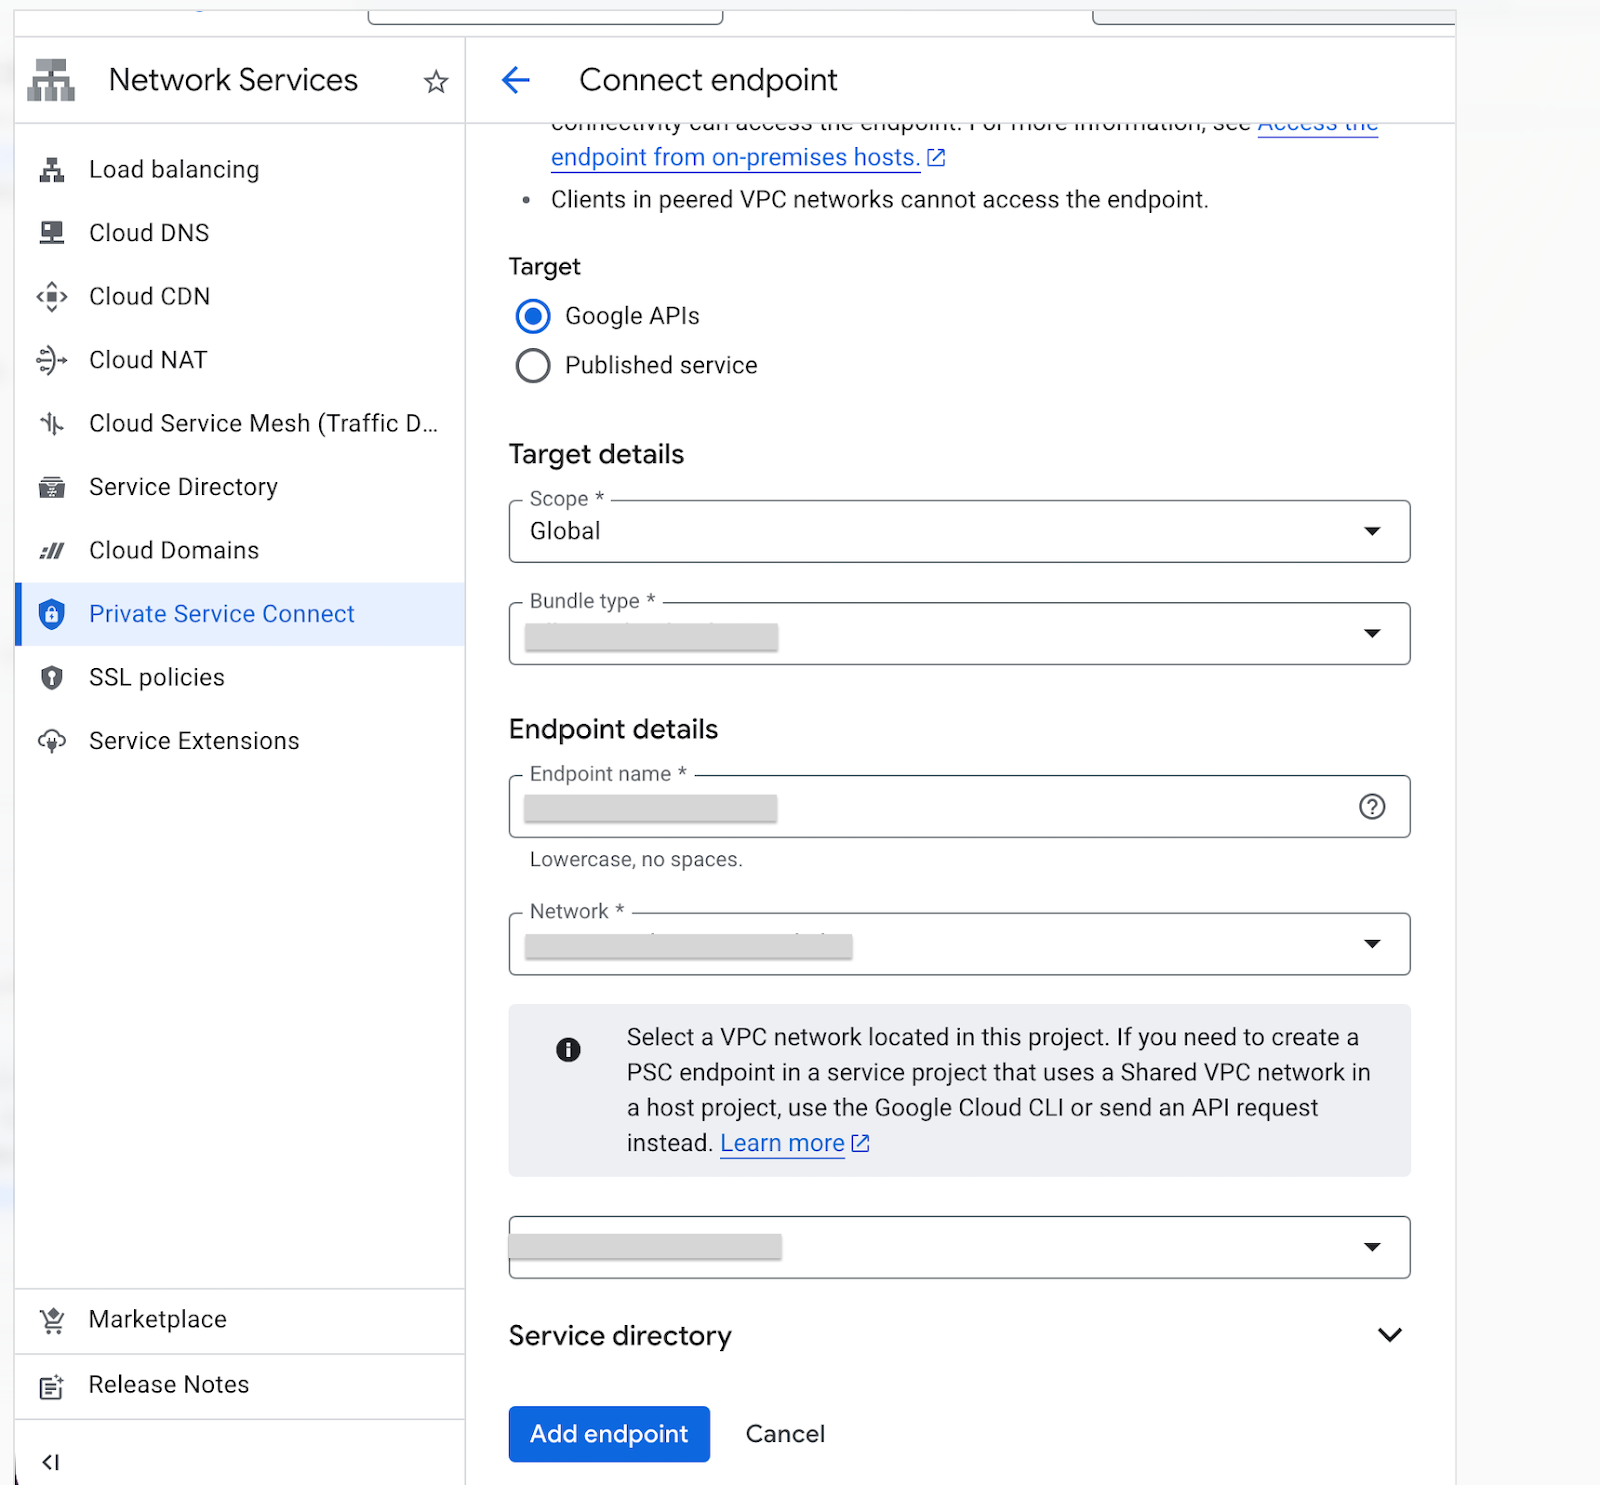Click the Cloud NAT icon
1600x1485 pixels.
coord(52,360)
